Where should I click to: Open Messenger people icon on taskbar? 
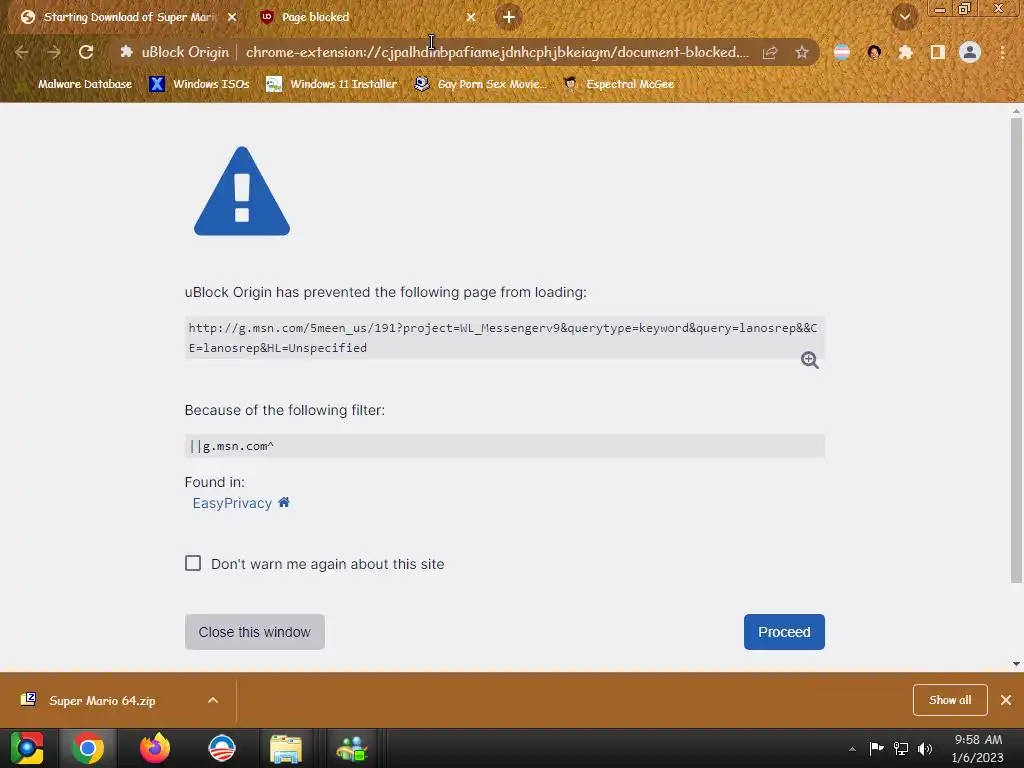coord(352,748)
